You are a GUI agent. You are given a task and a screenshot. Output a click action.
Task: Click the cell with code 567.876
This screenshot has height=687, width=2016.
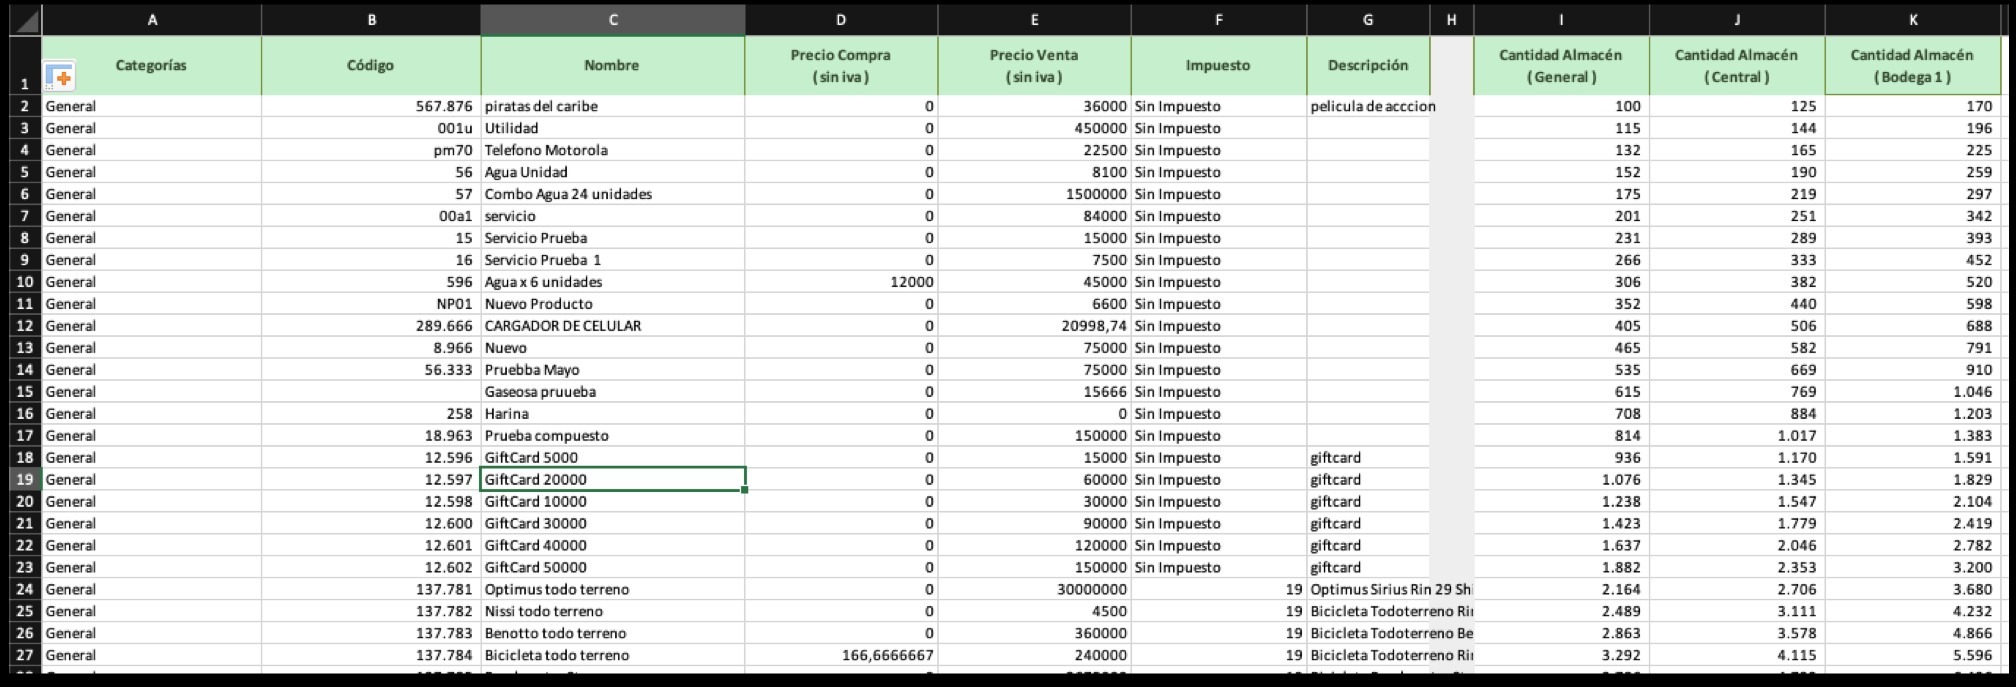pos(371,106)
